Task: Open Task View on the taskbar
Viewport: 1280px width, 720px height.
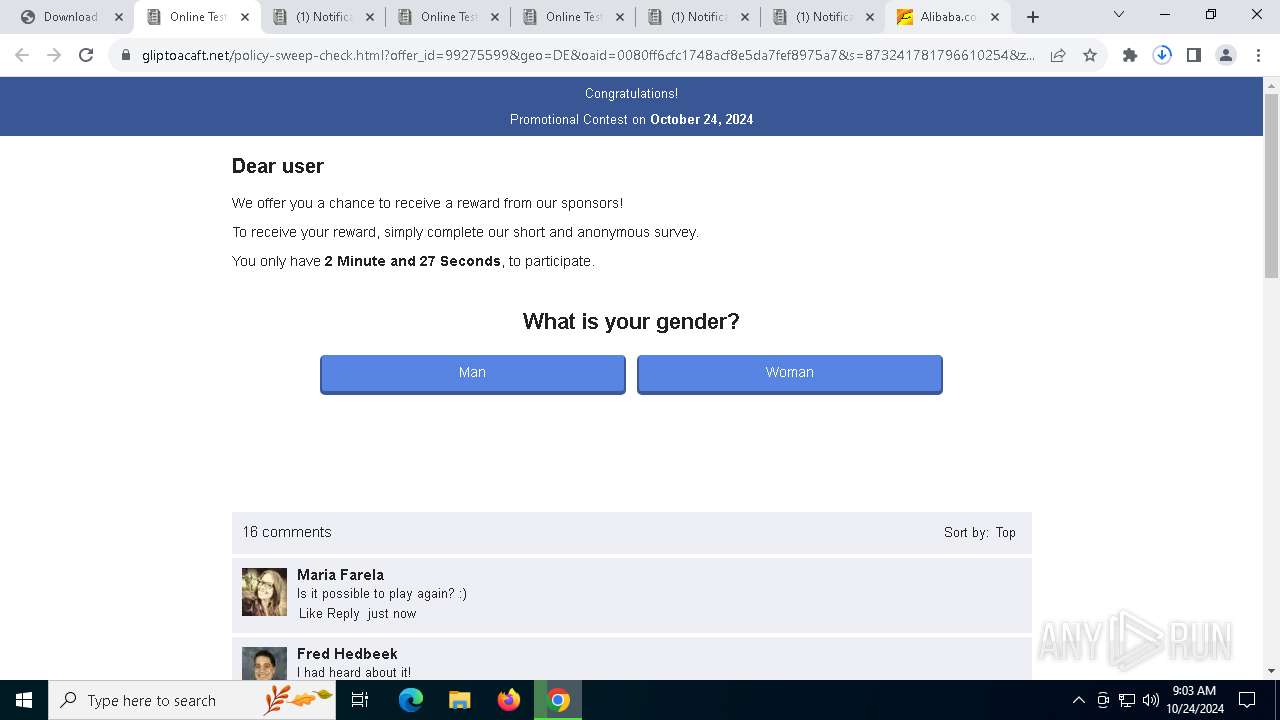Action: click(x=360, y=700)
